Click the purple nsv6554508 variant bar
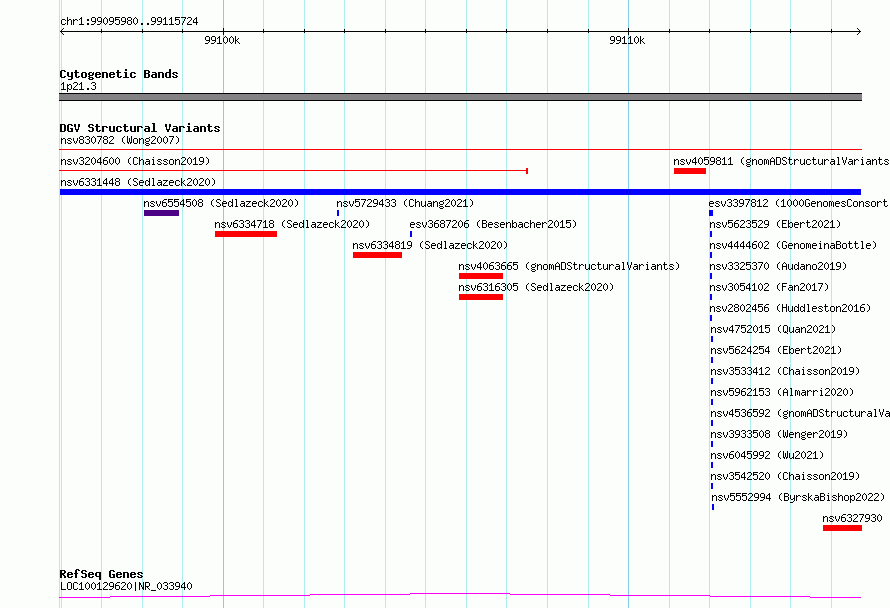Screen dimensions: 890x608 click(161, 213)
